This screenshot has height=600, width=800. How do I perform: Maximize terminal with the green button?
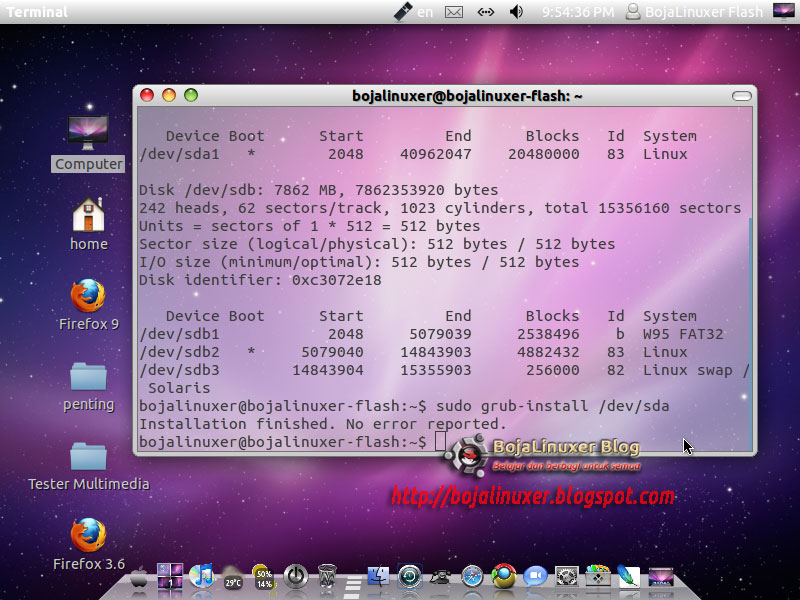(191, 95)
